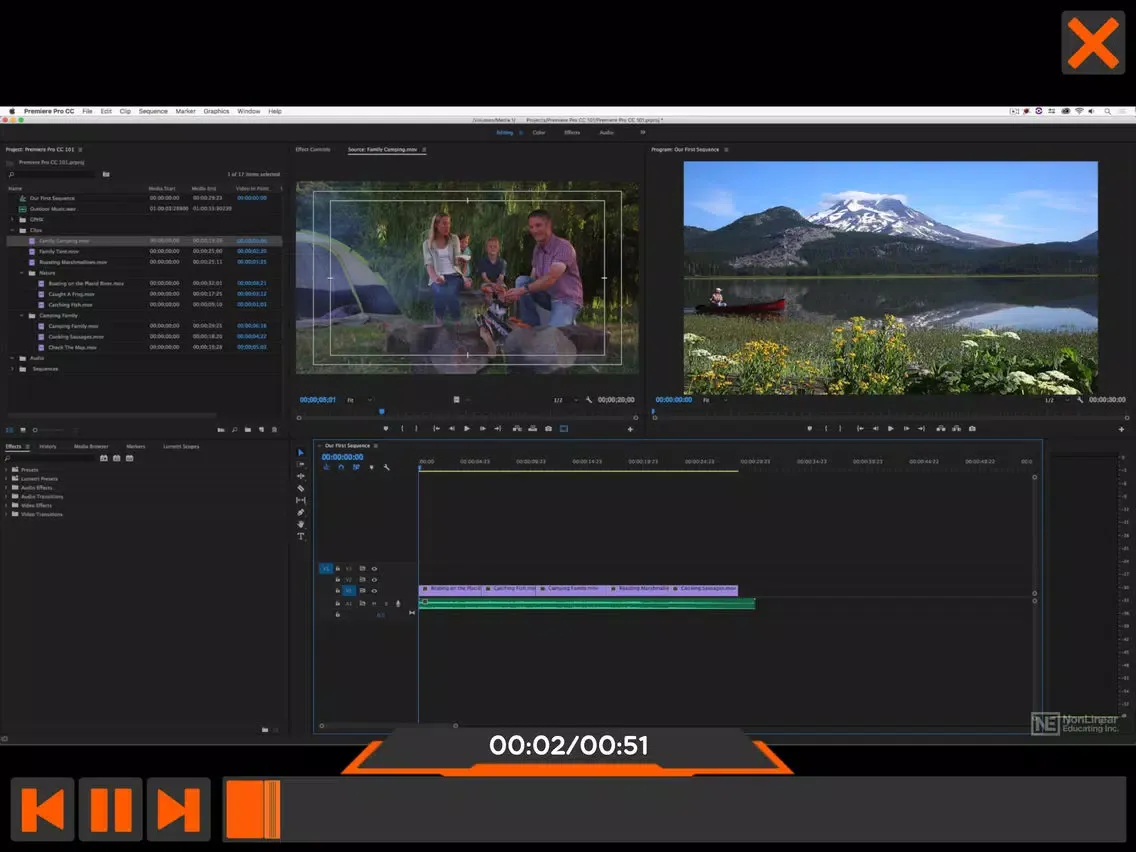Toggle nest insert mode in timeline header
Viewport: 1136px width, 852px height.
point(327,467)
